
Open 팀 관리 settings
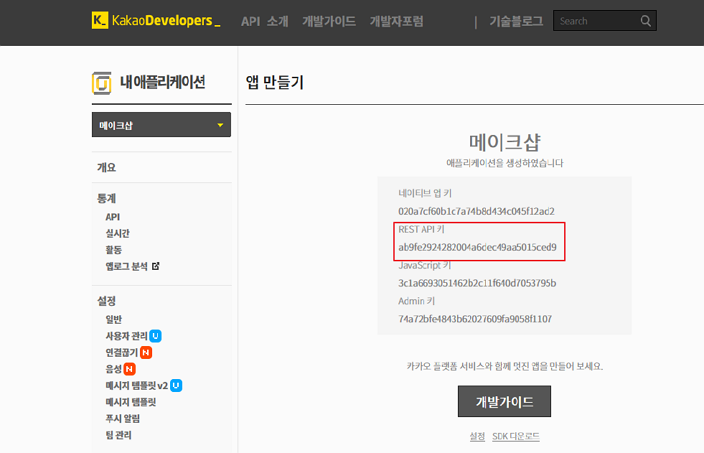[x=119, y=435]
